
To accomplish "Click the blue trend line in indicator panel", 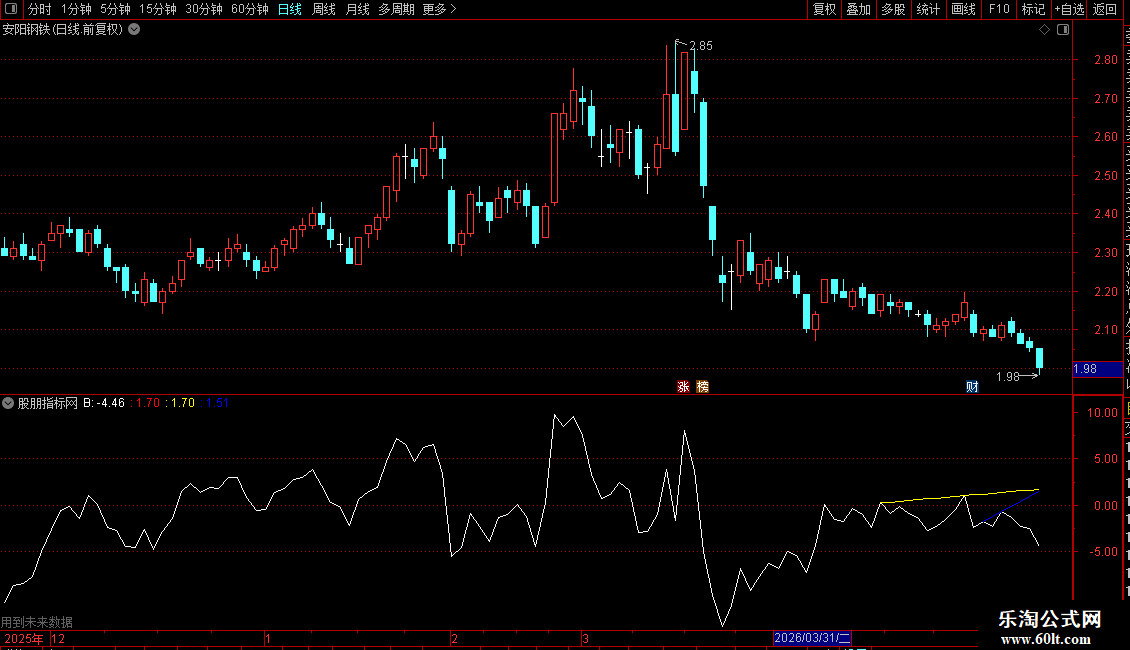I will 1013,505.
